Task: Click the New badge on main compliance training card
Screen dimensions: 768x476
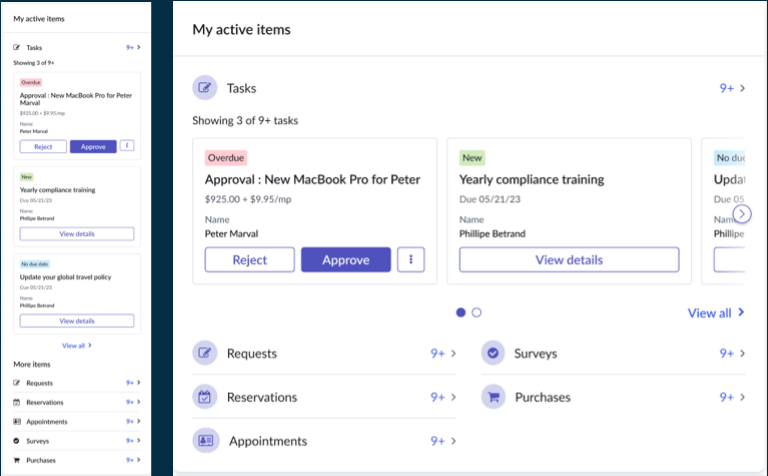Action: coord(472,158)
